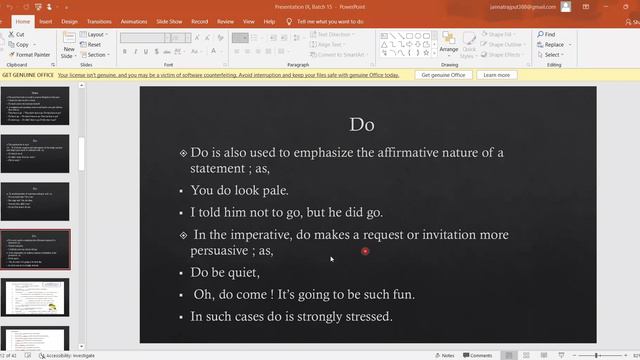Image resolution: width=640 pixels, height=360 pixels.
Task: Select the first slide thumbnail at top
Action: pos(35,106)
